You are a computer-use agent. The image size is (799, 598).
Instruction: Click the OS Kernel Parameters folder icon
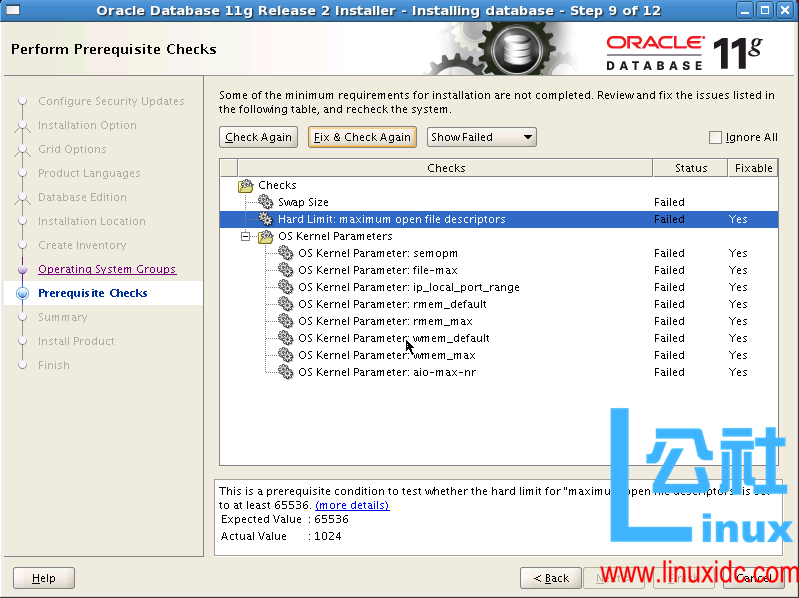[265, 237]
